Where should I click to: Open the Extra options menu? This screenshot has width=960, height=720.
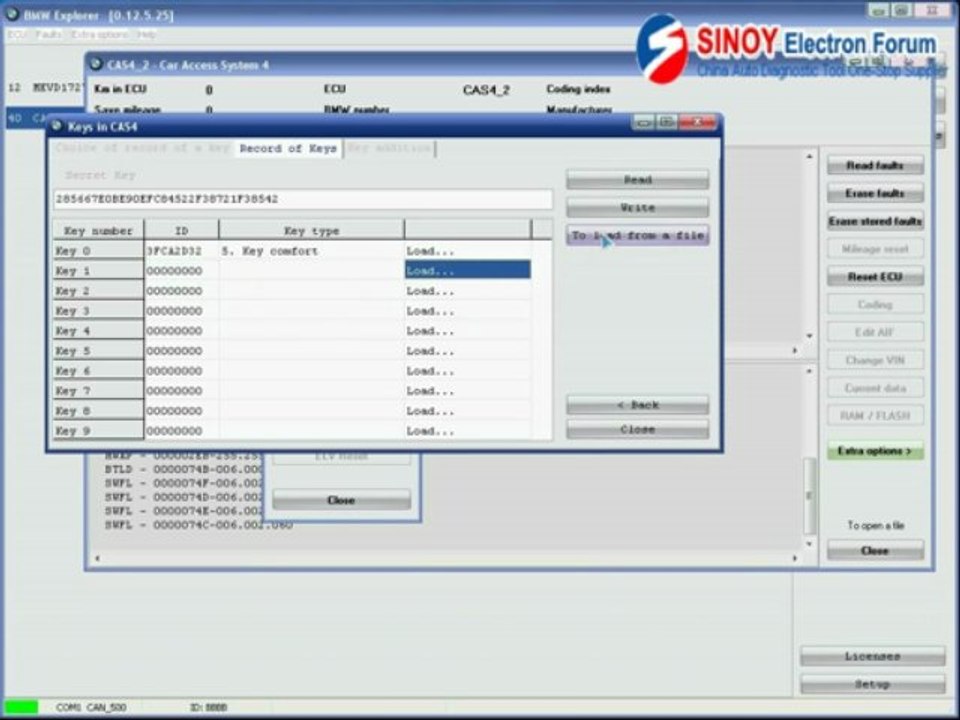tap(99, 35)
